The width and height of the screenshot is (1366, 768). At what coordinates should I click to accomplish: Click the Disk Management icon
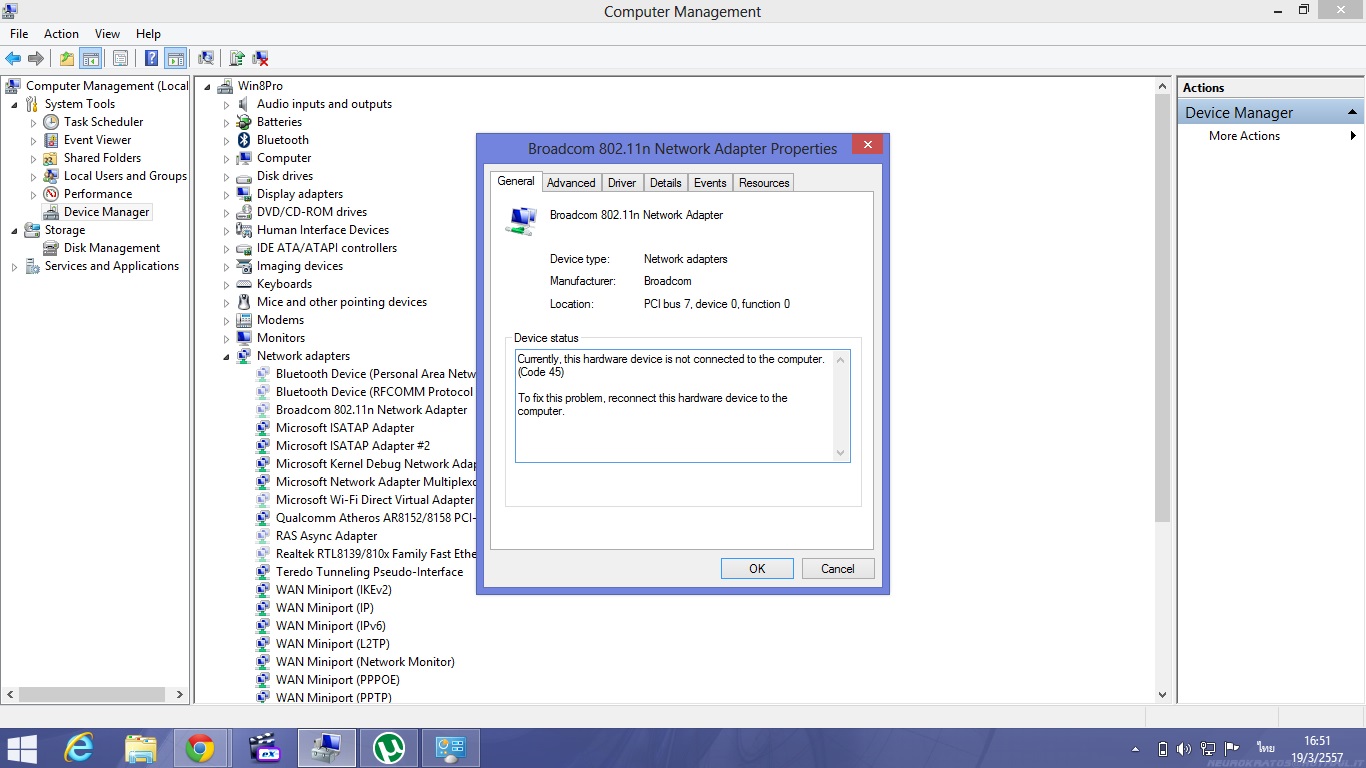point(51,248)
